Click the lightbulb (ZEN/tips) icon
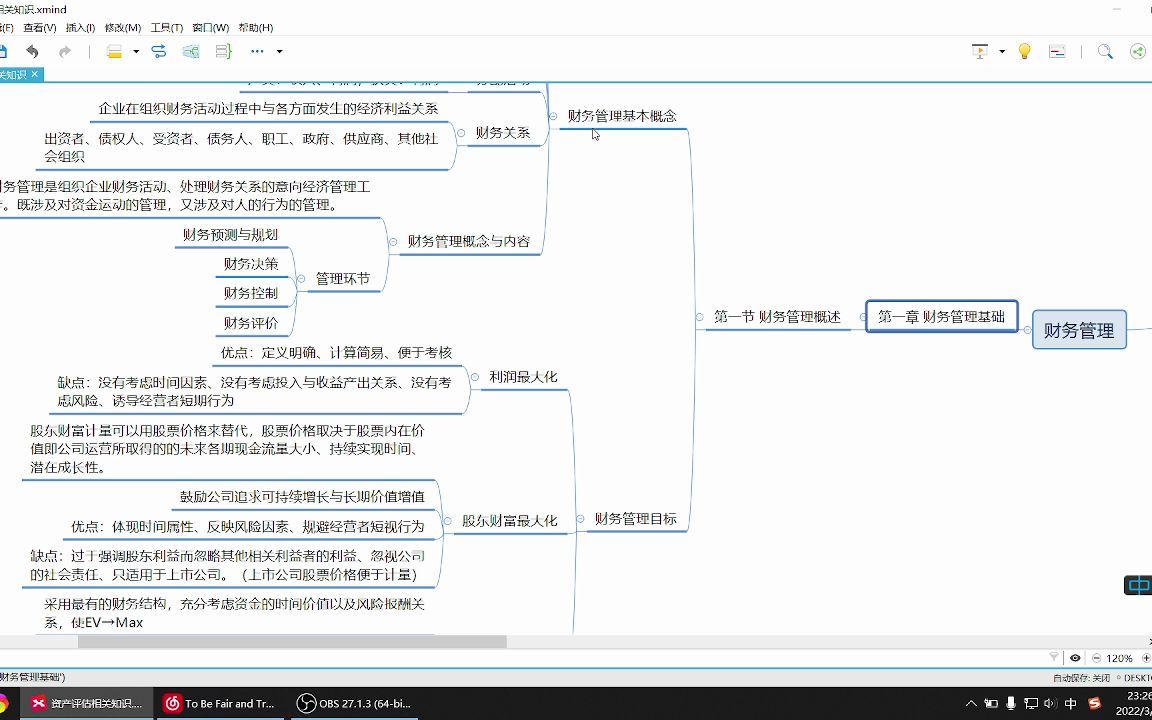This screenshot has height=720, width=1152. (1024, 51)
